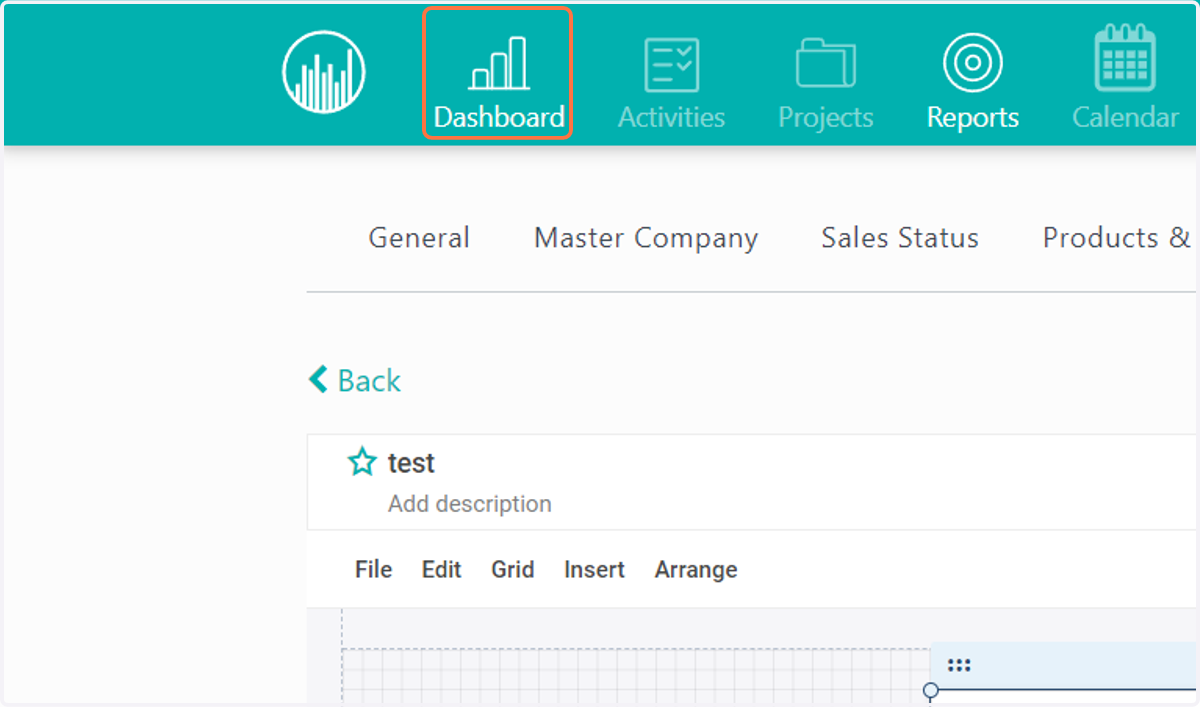This screenshot has width=1200, height=707.
Task: Open the Products & tab
Action: point(1116,238)
